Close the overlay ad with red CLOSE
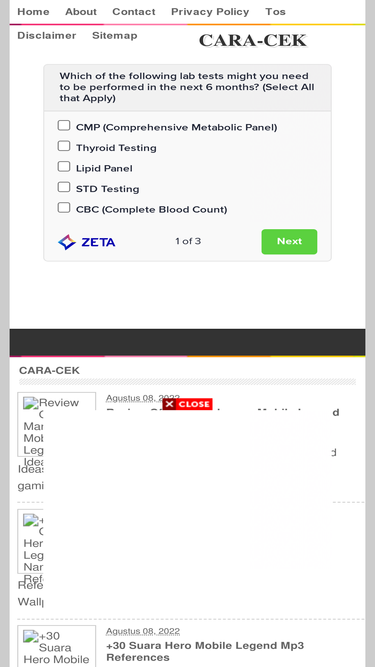The image size is (375, 667). [x=187, y=404]
